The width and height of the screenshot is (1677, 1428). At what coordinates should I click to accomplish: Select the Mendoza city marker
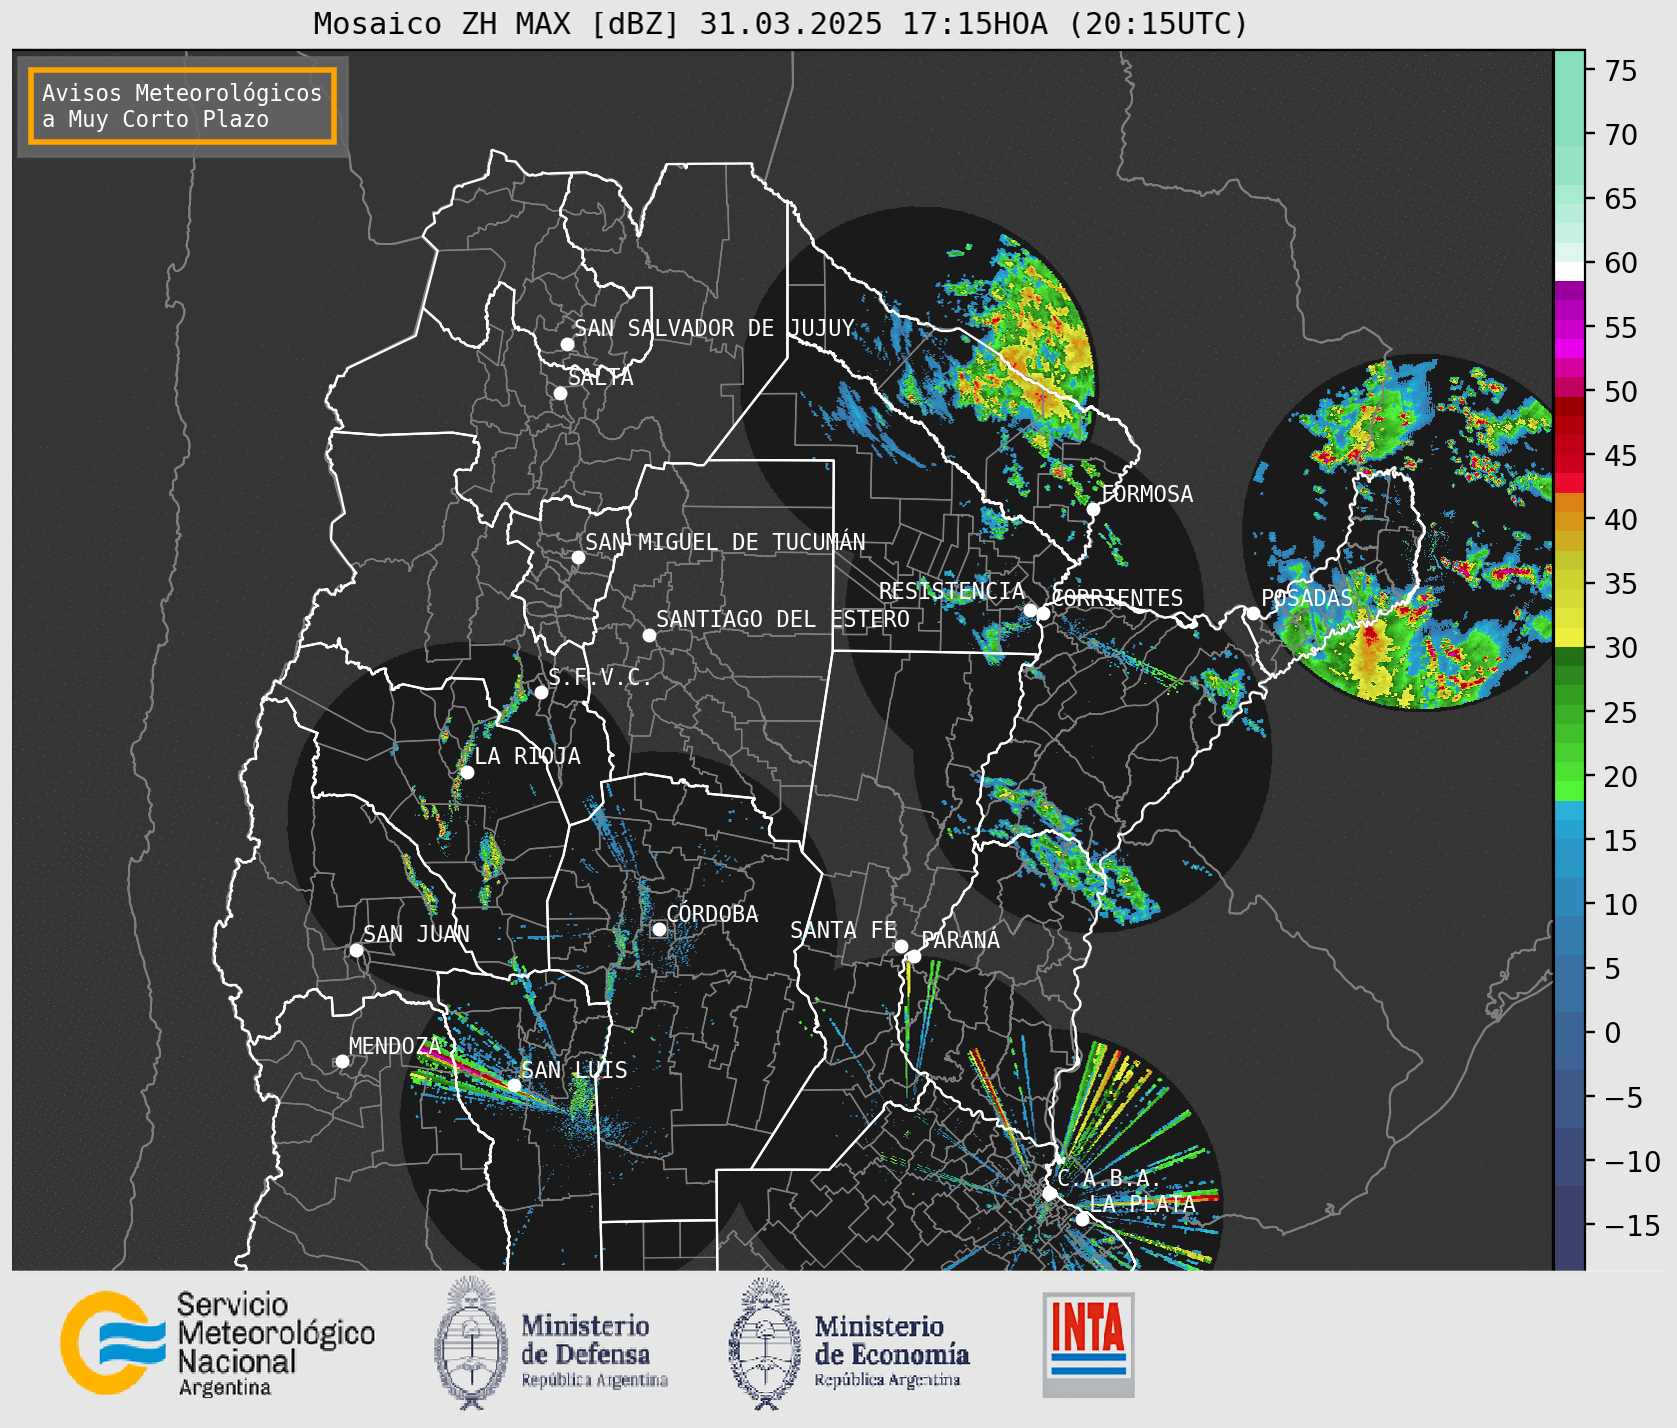click(342, 1061)
